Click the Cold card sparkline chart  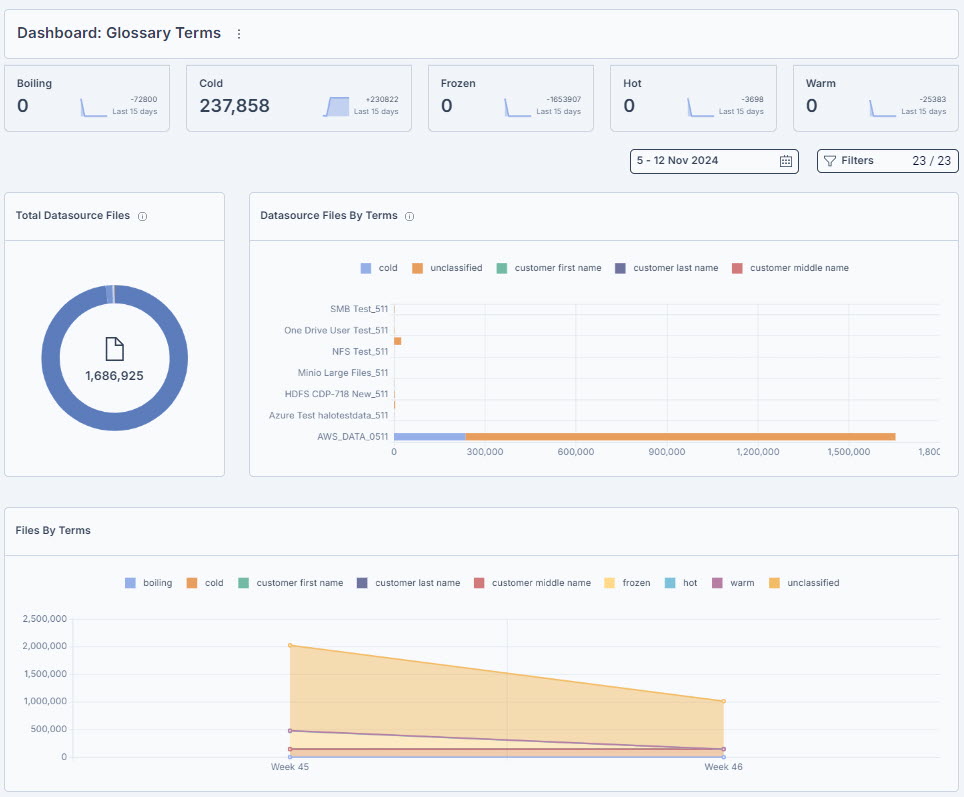coord(336,106)
